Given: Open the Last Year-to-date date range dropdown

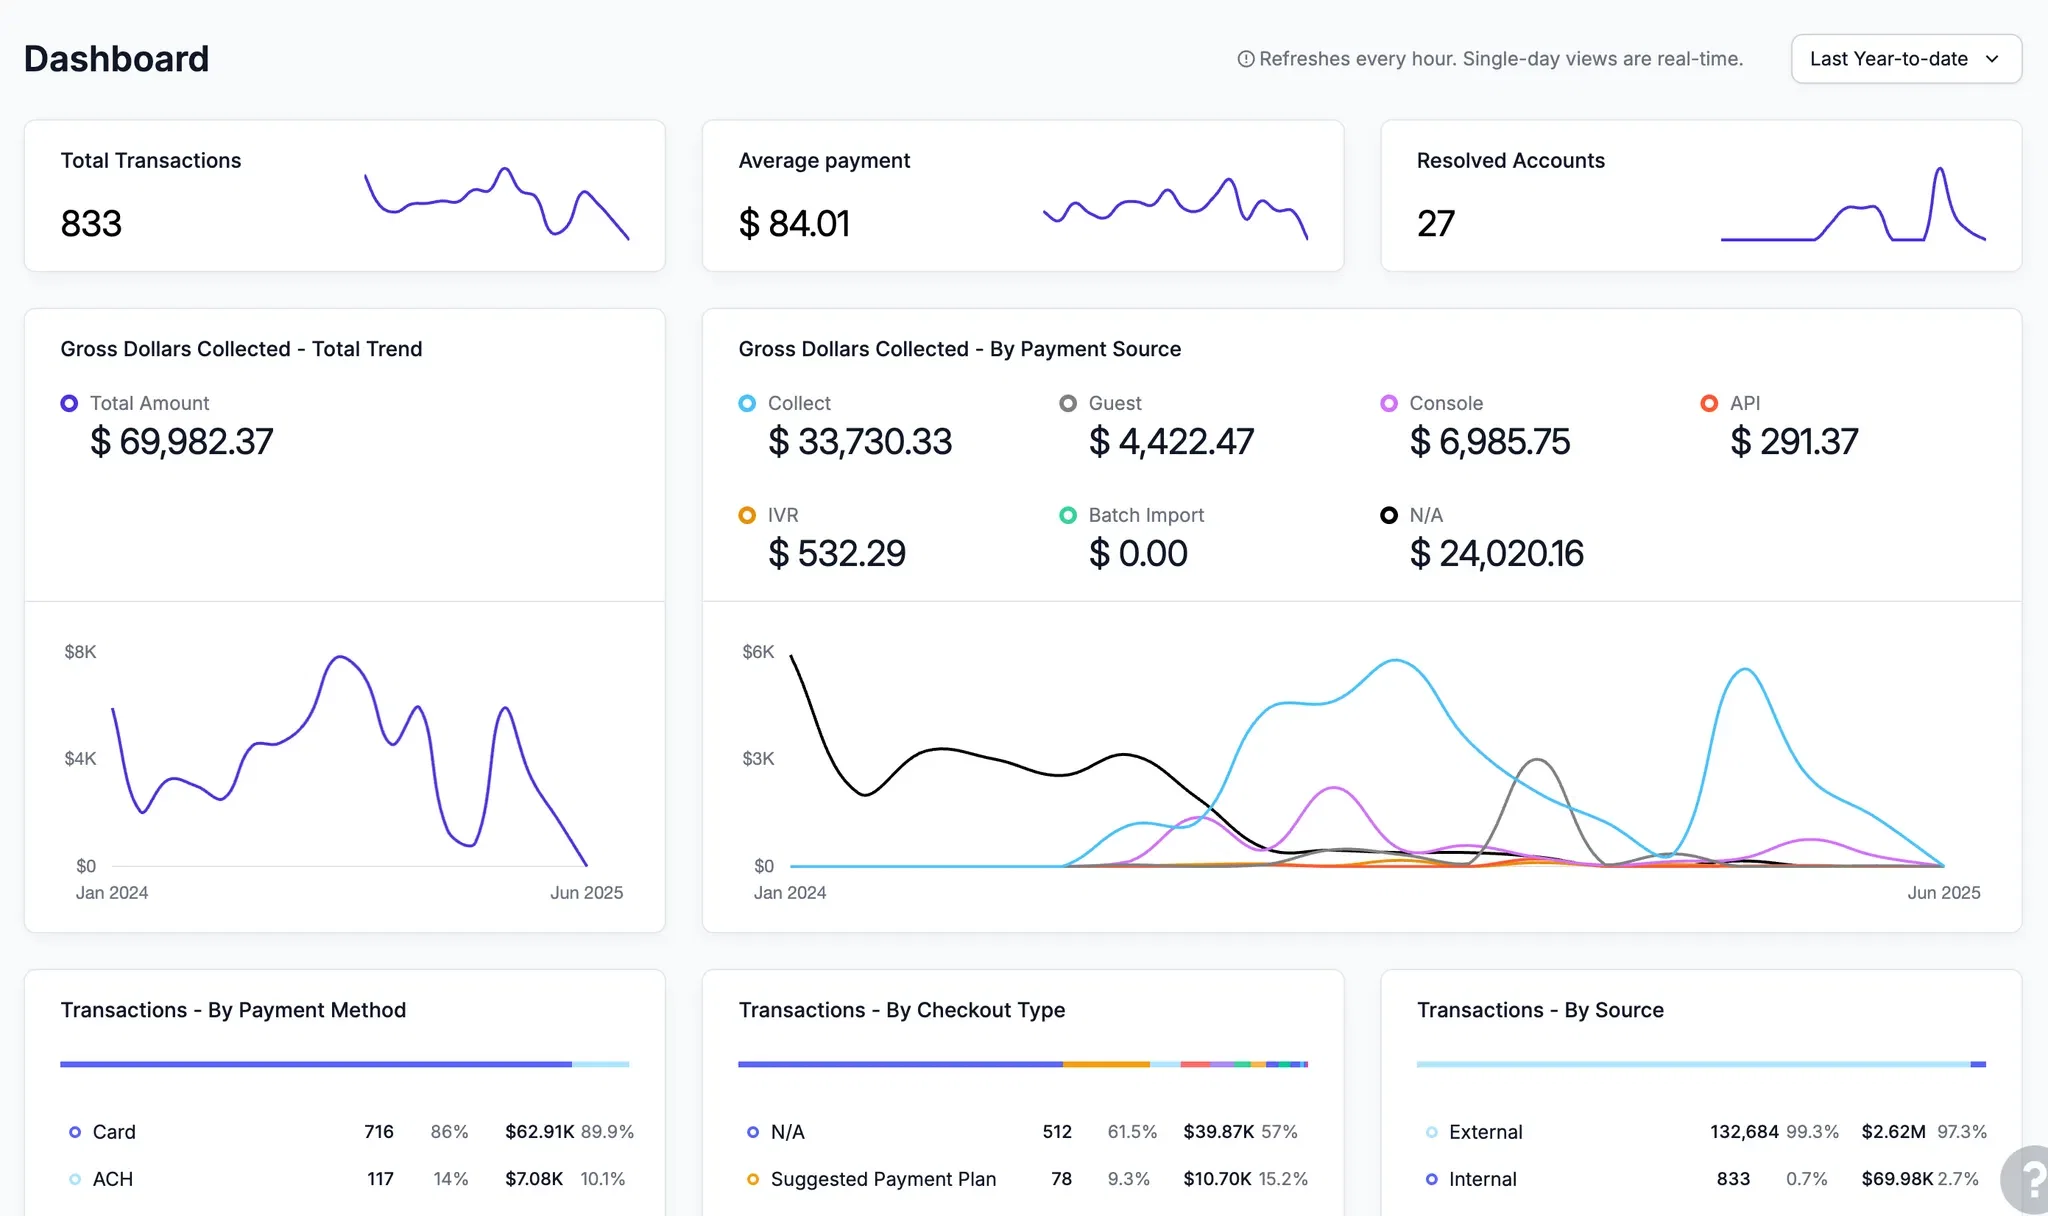Looking at the screenshot, I should [x=1906, y=59].
